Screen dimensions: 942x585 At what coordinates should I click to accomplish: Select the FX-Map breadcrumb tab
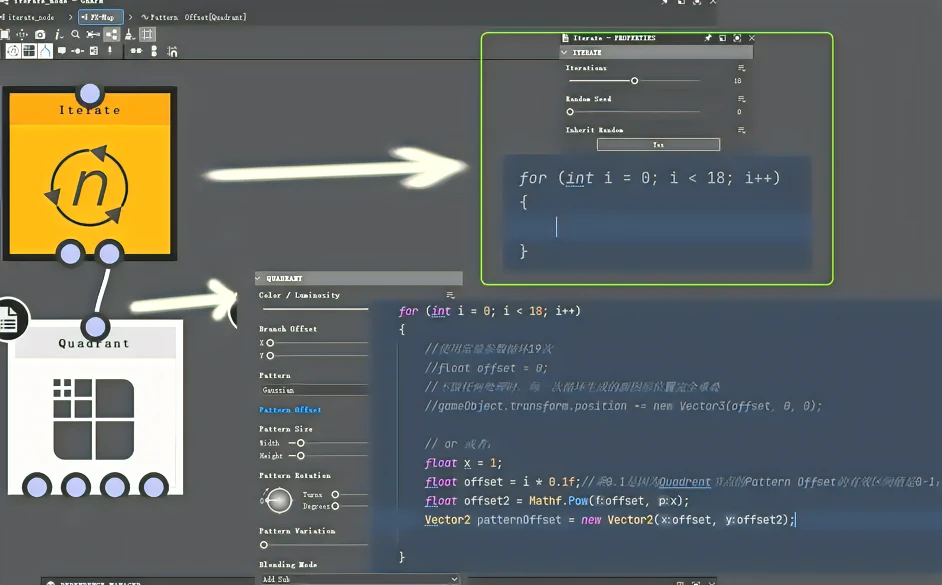(100, 16)
